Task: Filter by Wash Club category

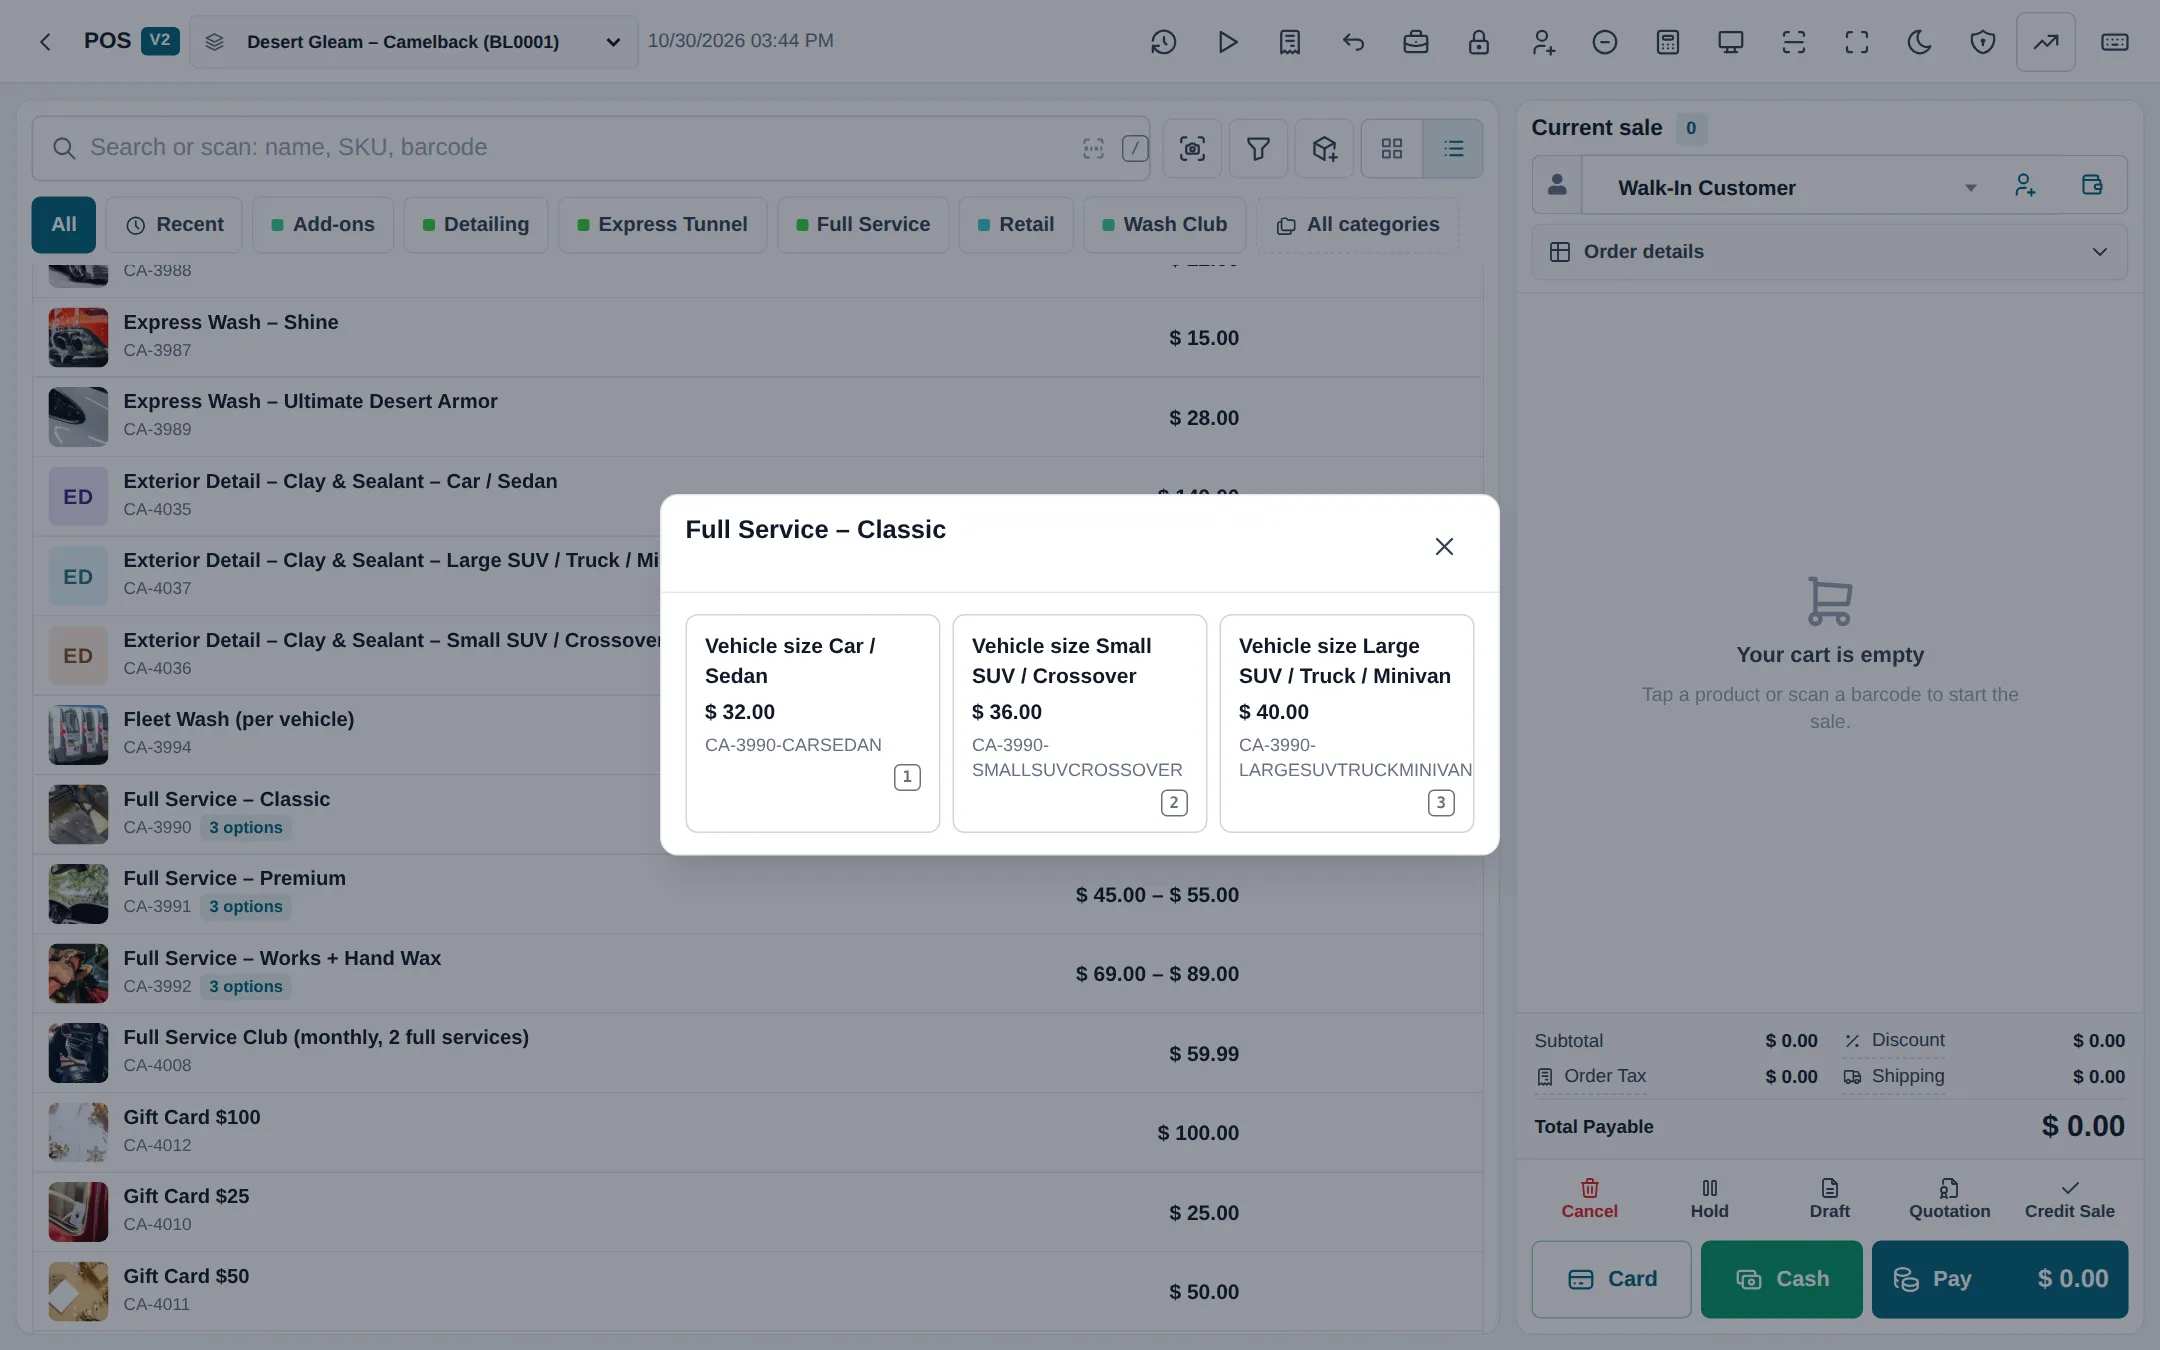Action: click(1164, 225)
